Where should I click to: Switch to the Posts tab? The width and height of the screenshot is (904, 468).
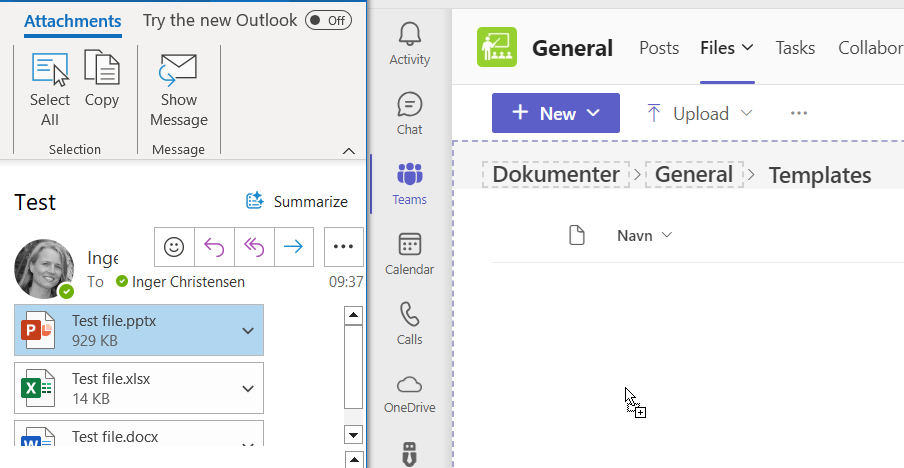pyautogui.click(x=659, y=47)
